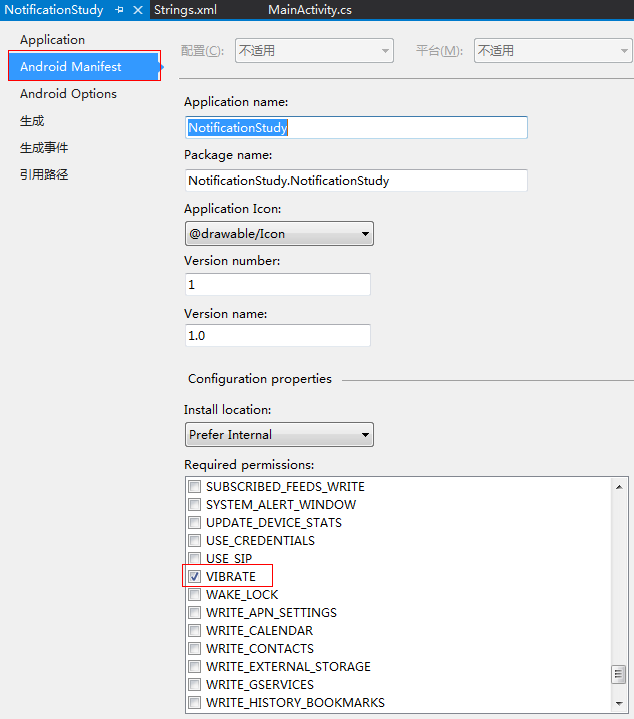Select the Application settings page
This screenshot has width=634, height=719.
pos(52,40)
